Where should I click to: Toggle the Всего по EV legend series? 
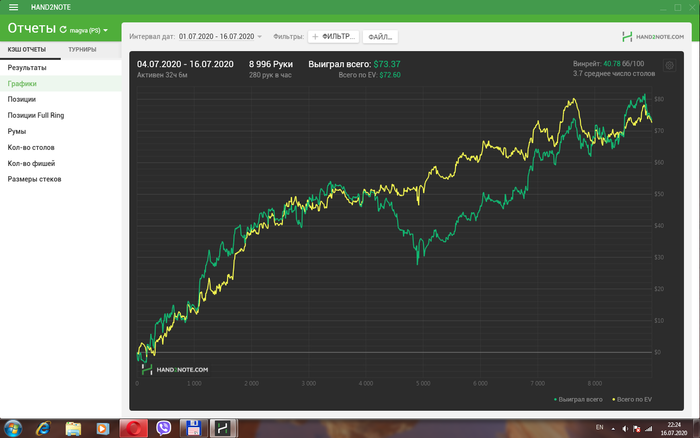632,399
